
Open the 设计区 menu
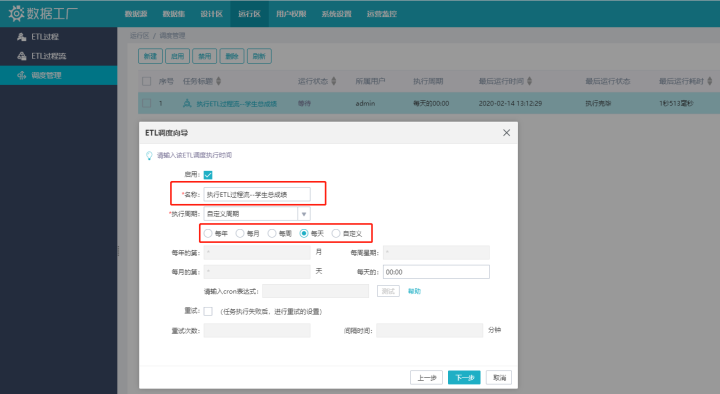(211, 14)
